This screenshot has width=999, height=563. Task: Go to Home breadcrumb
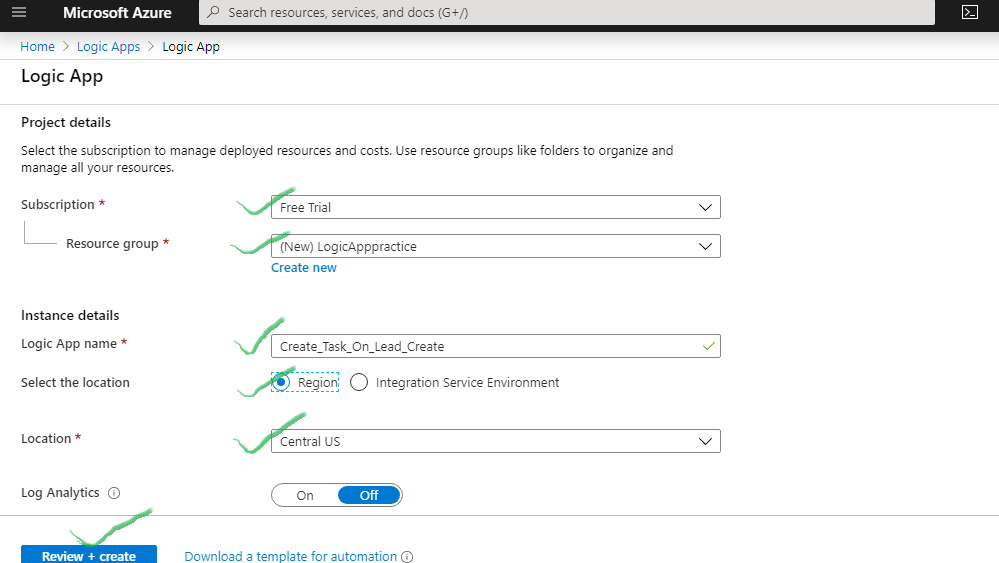click(x=38, y=46)
